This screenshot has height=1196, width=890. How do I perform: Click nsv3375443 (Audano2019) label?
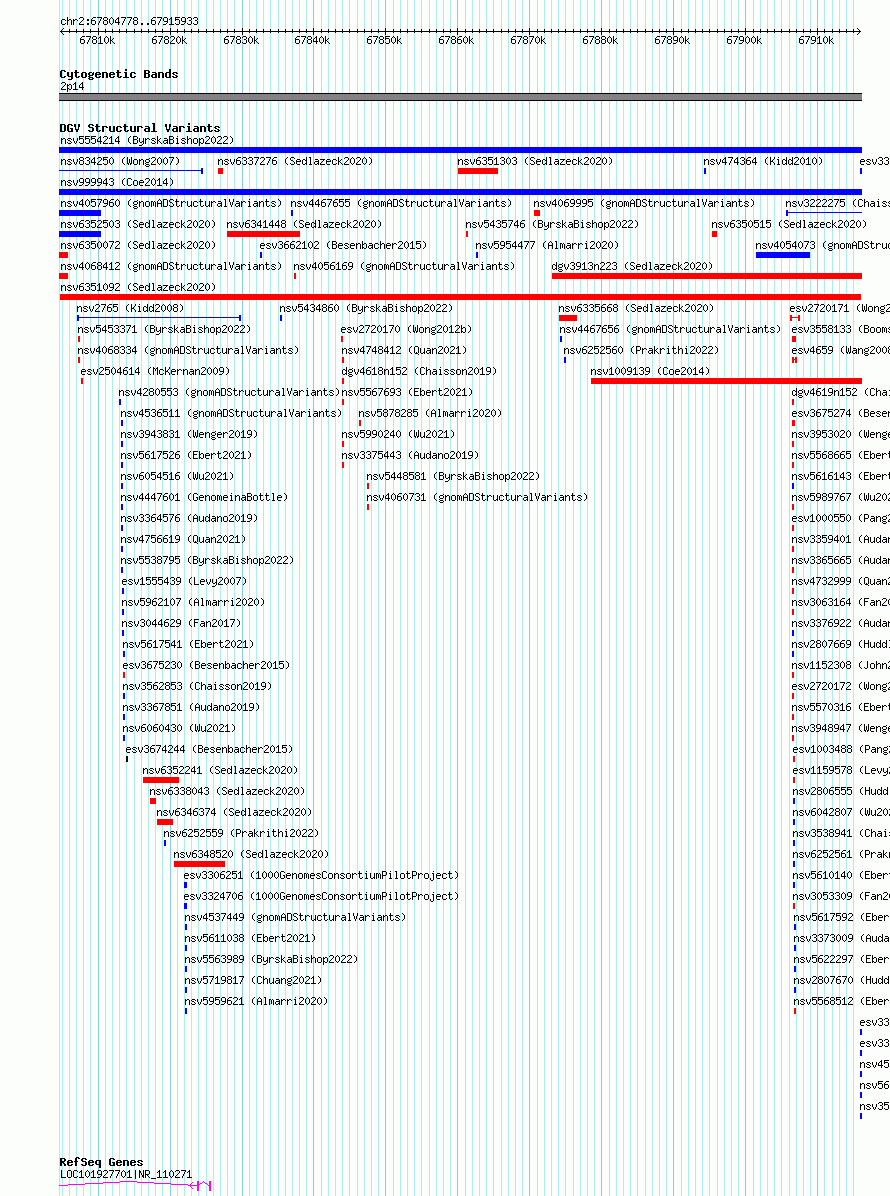[x=410, y=455]
